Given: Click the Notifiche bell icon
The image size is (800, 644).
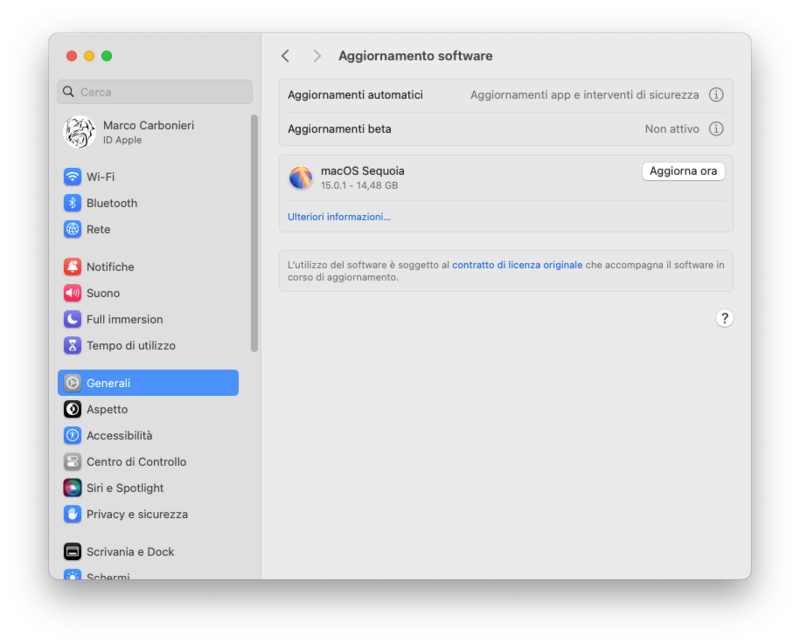Looking at the screenshot, I should coord(72,267).
